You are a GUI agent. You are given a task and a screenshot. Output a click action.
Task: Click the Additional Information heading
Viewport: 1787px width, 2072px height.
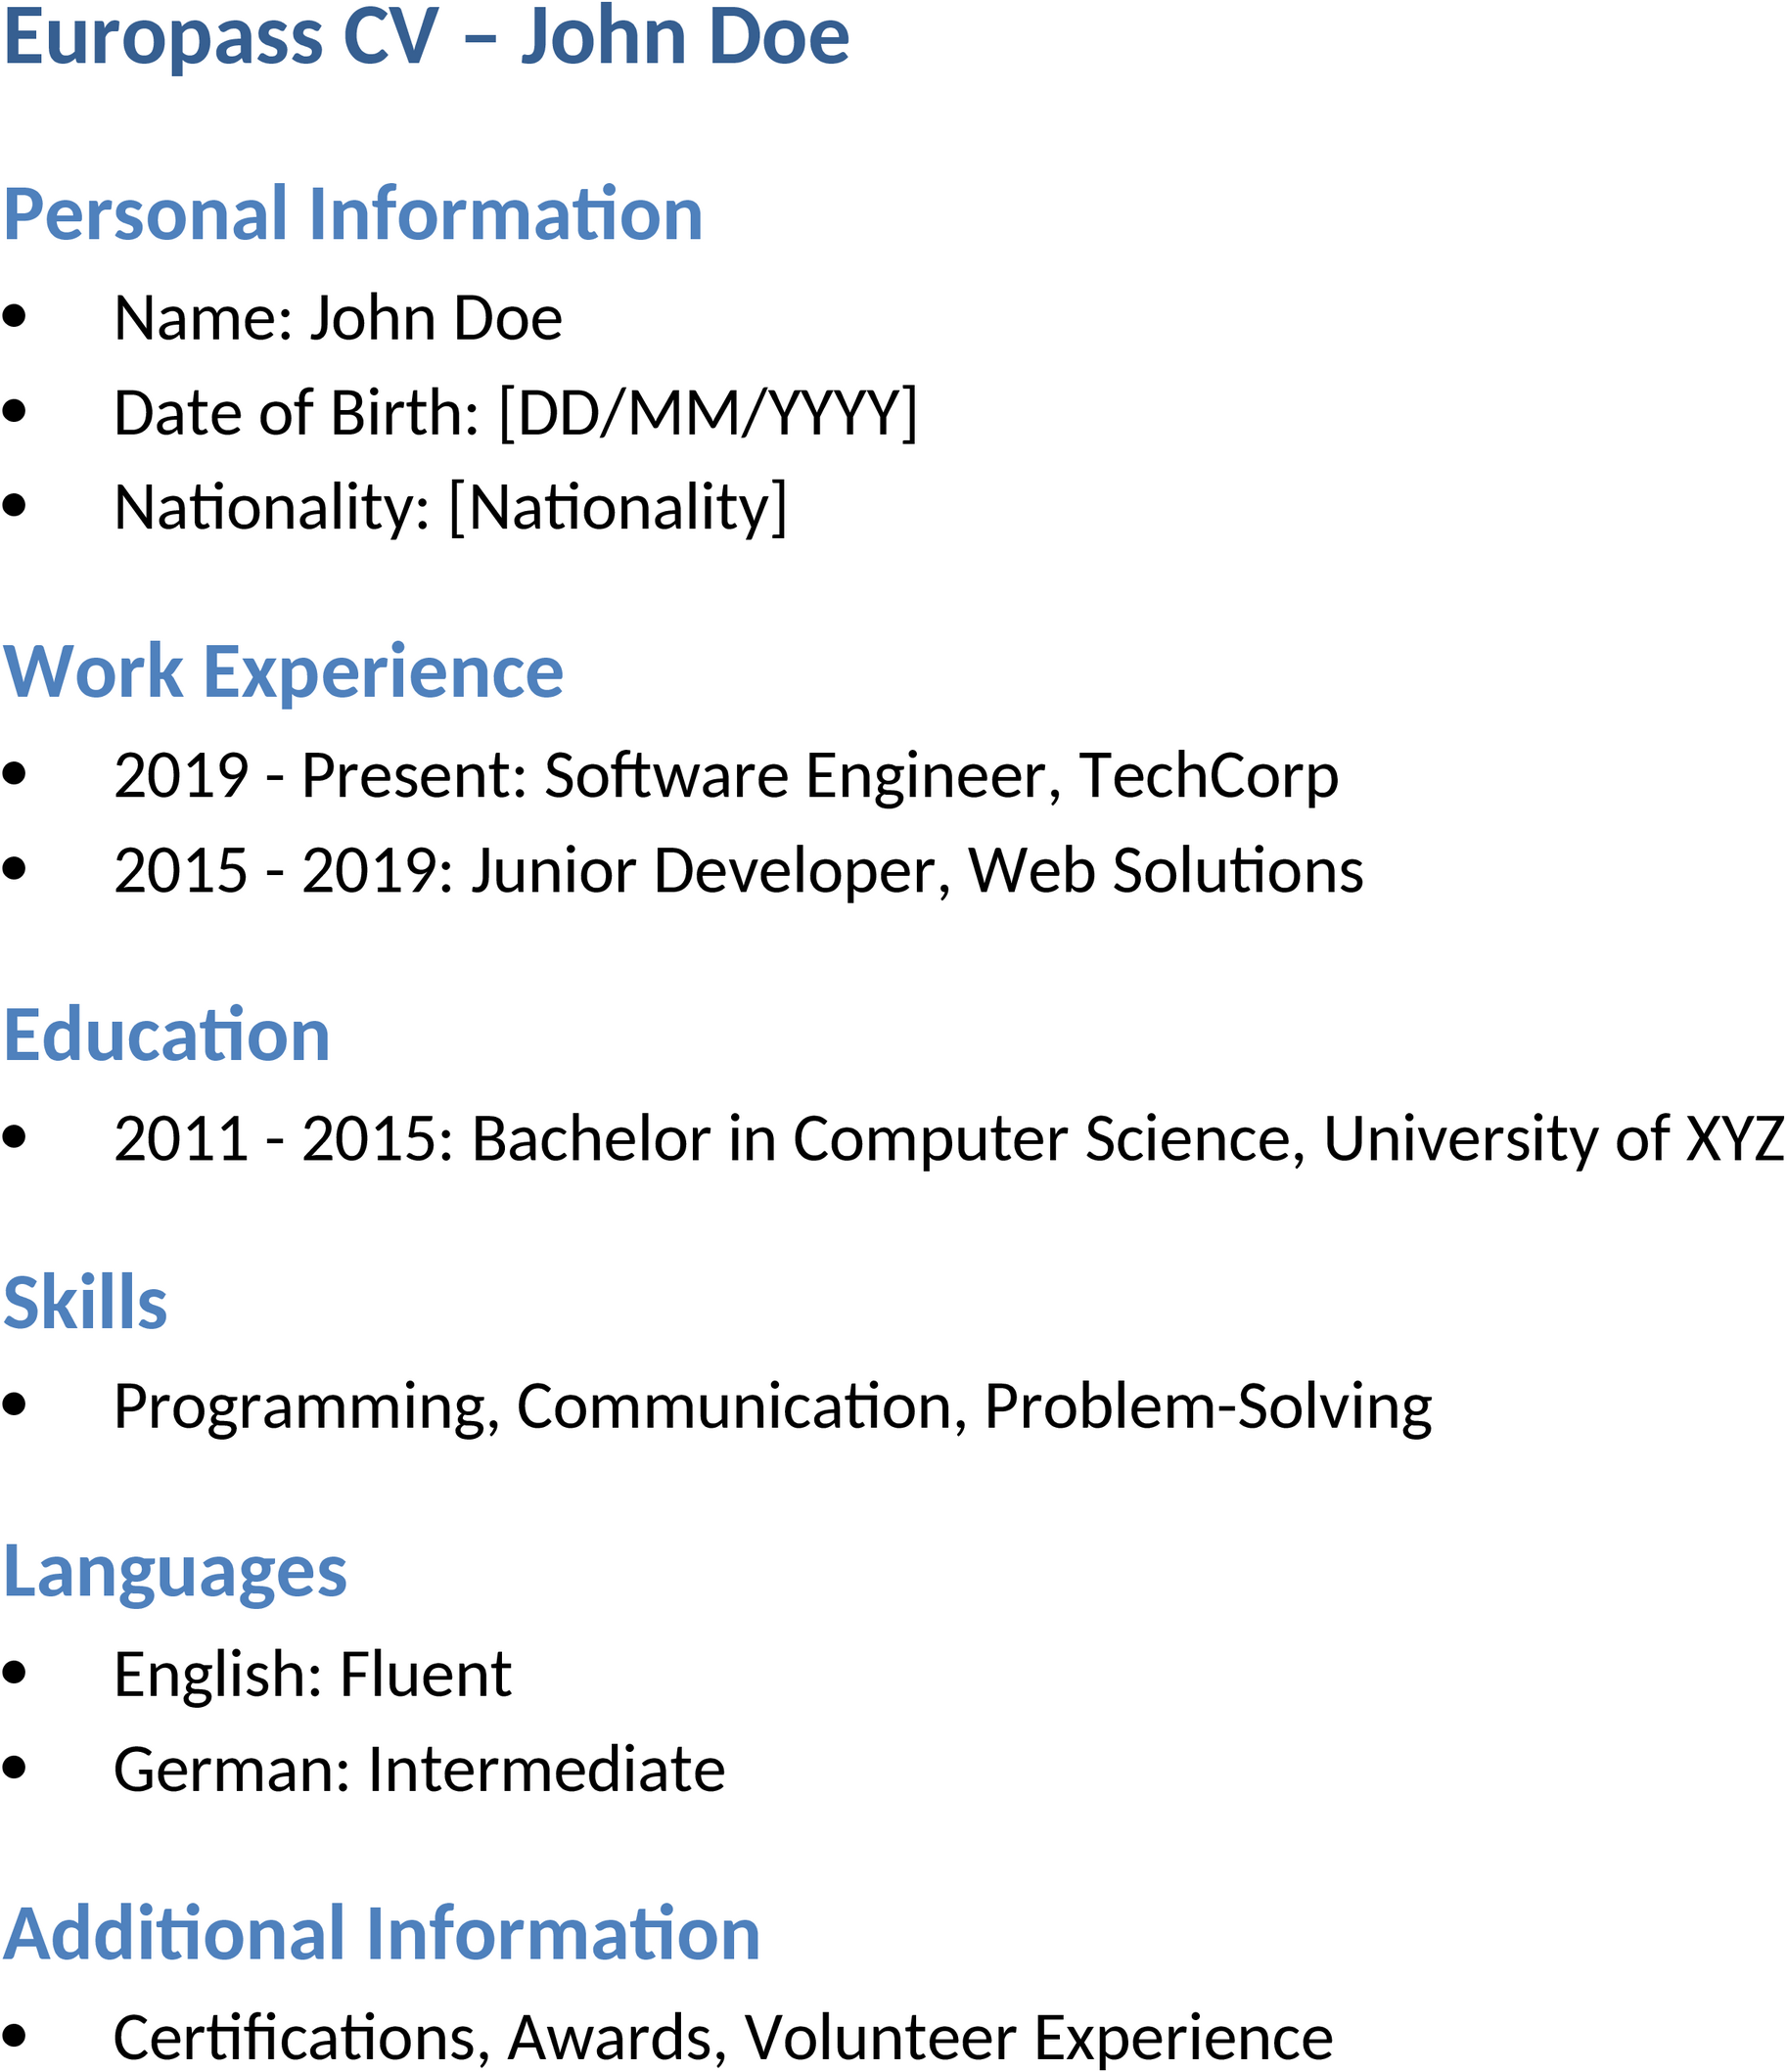click(x=382, y=1935)
